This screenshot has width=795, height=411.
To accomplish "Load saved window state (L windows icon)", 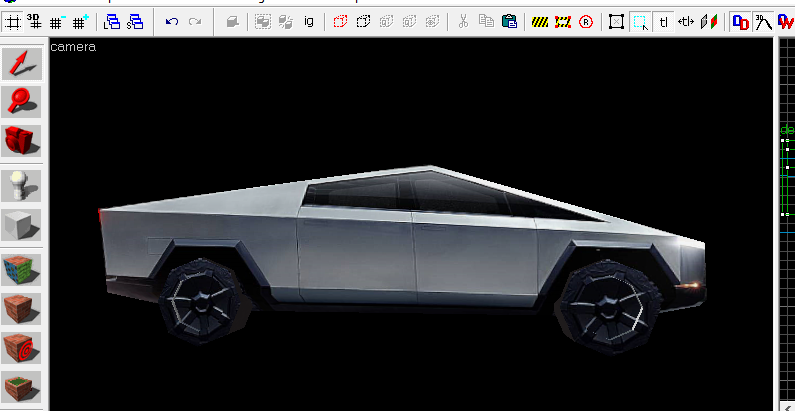I will pos(112,22).
